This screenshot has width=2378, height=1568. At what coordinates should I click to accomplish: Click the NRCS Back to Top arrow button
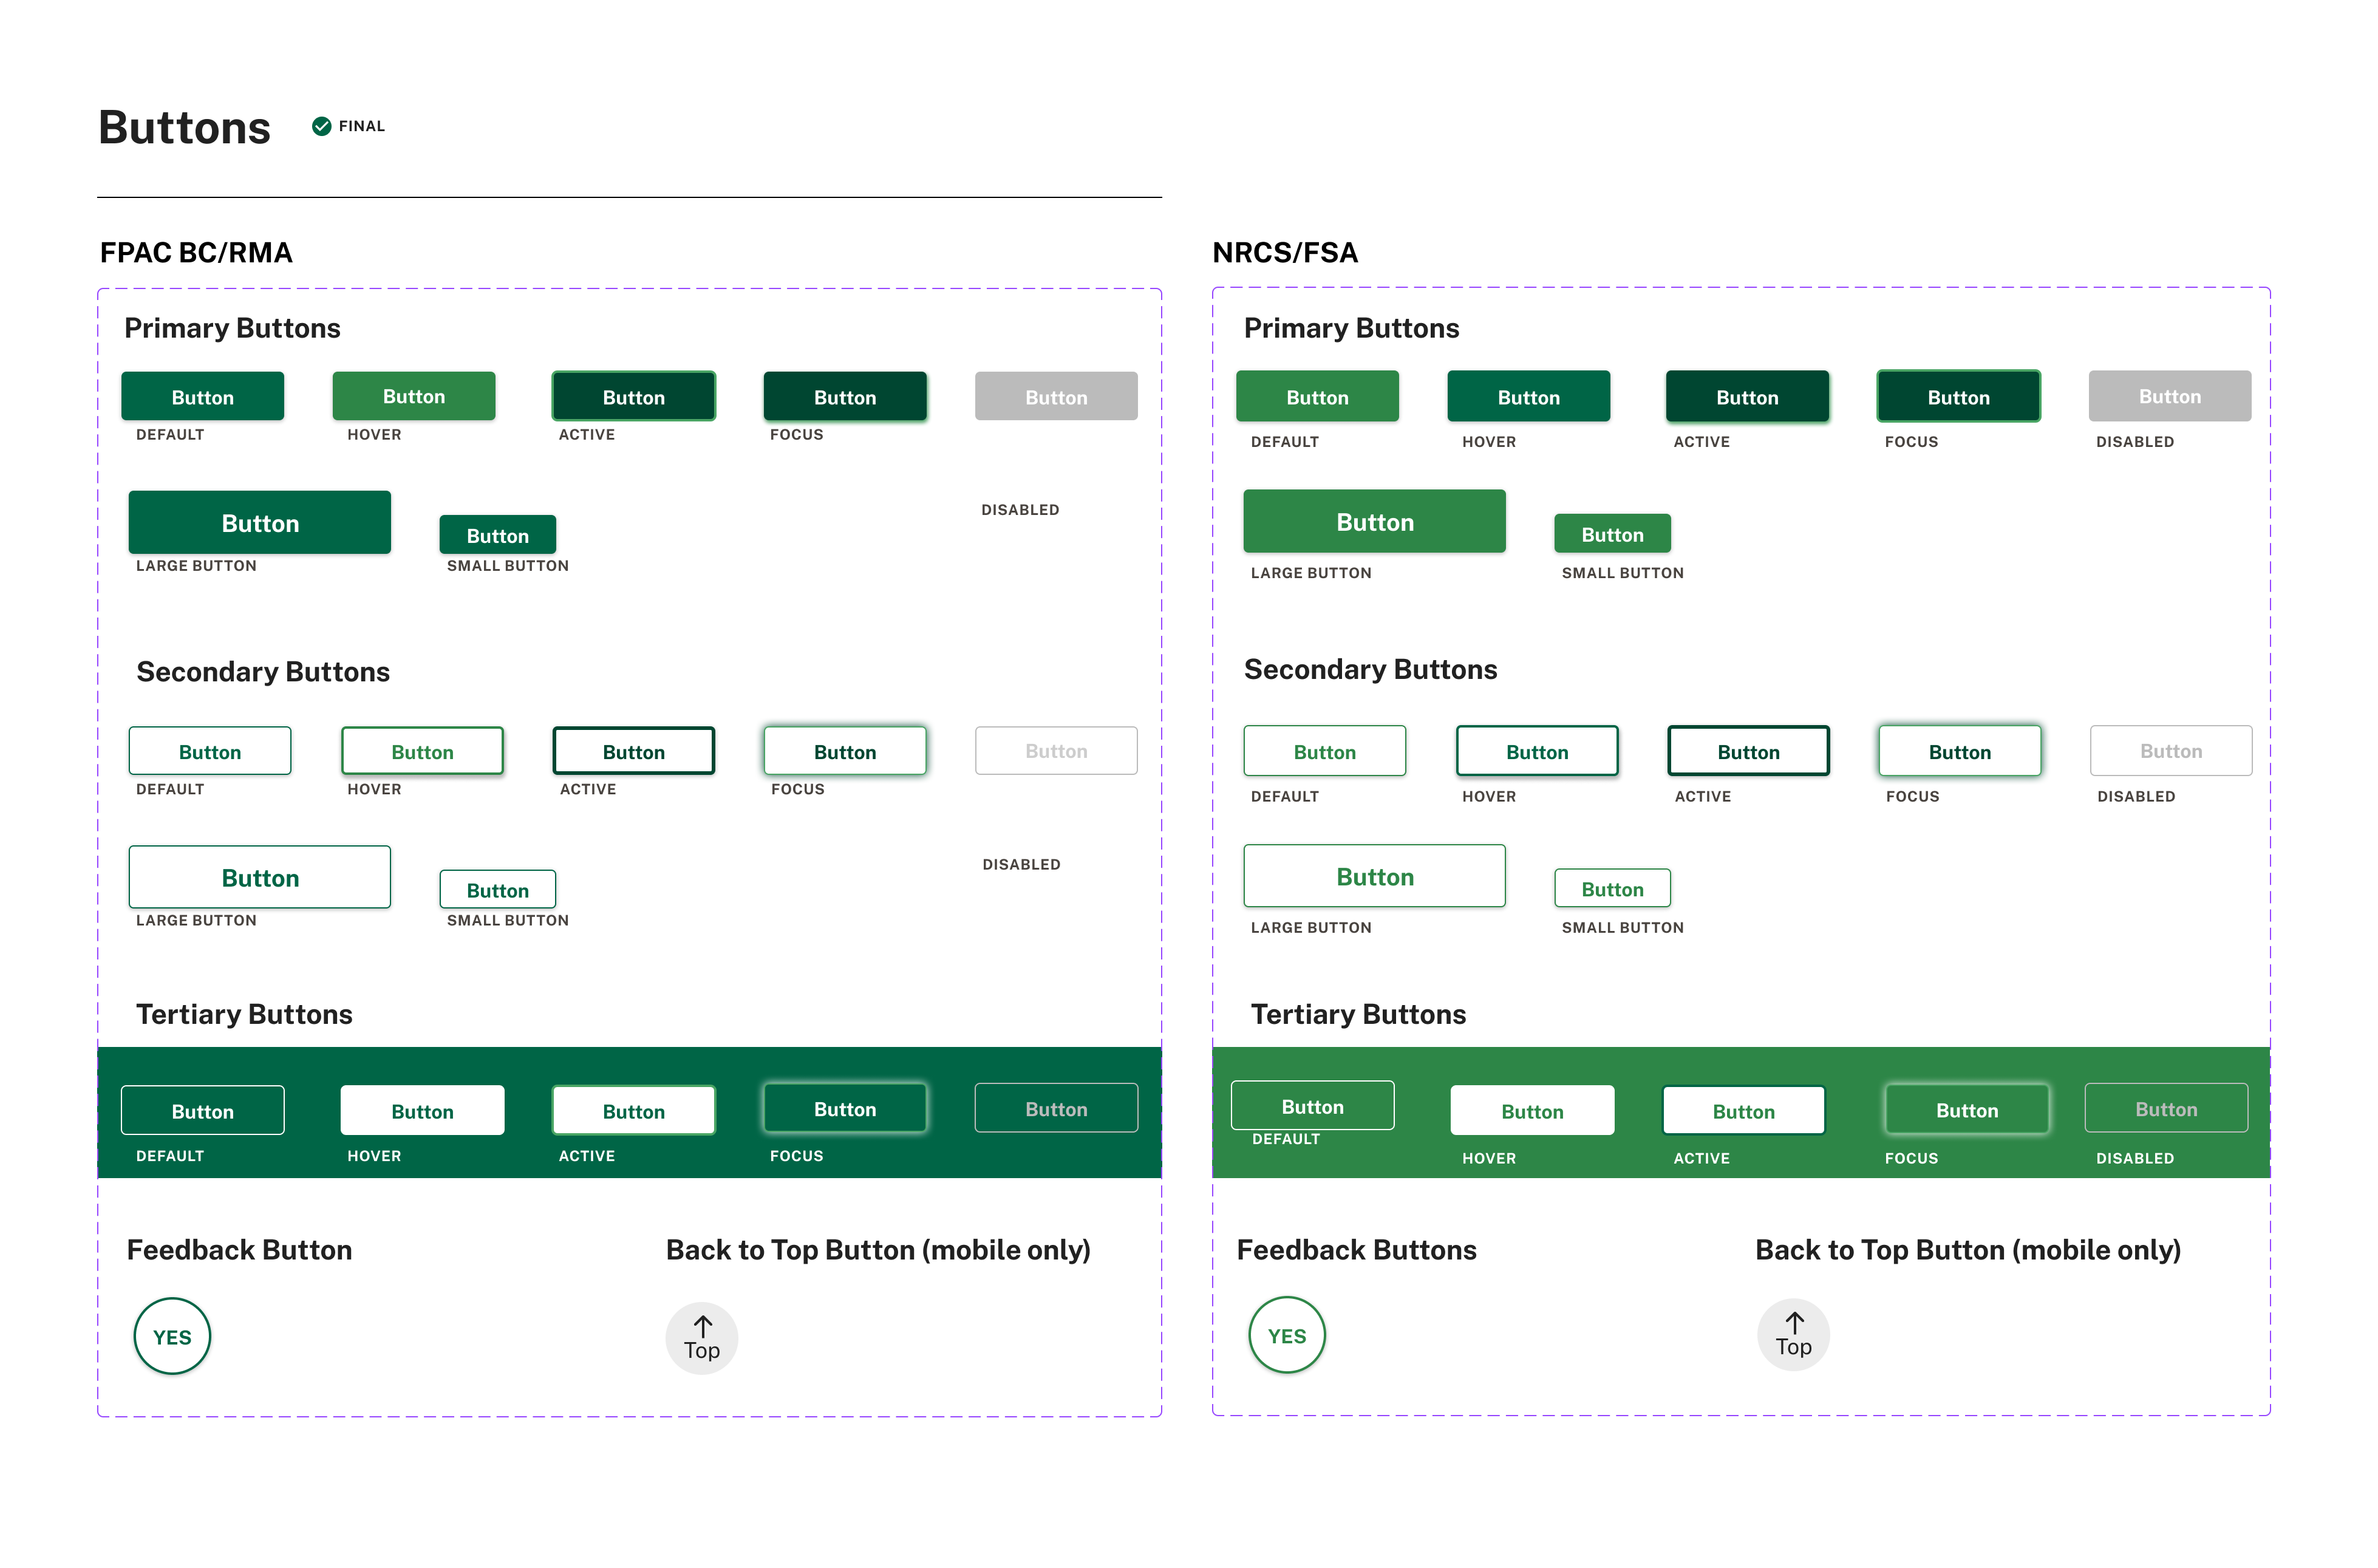tap(1793, 1335)
